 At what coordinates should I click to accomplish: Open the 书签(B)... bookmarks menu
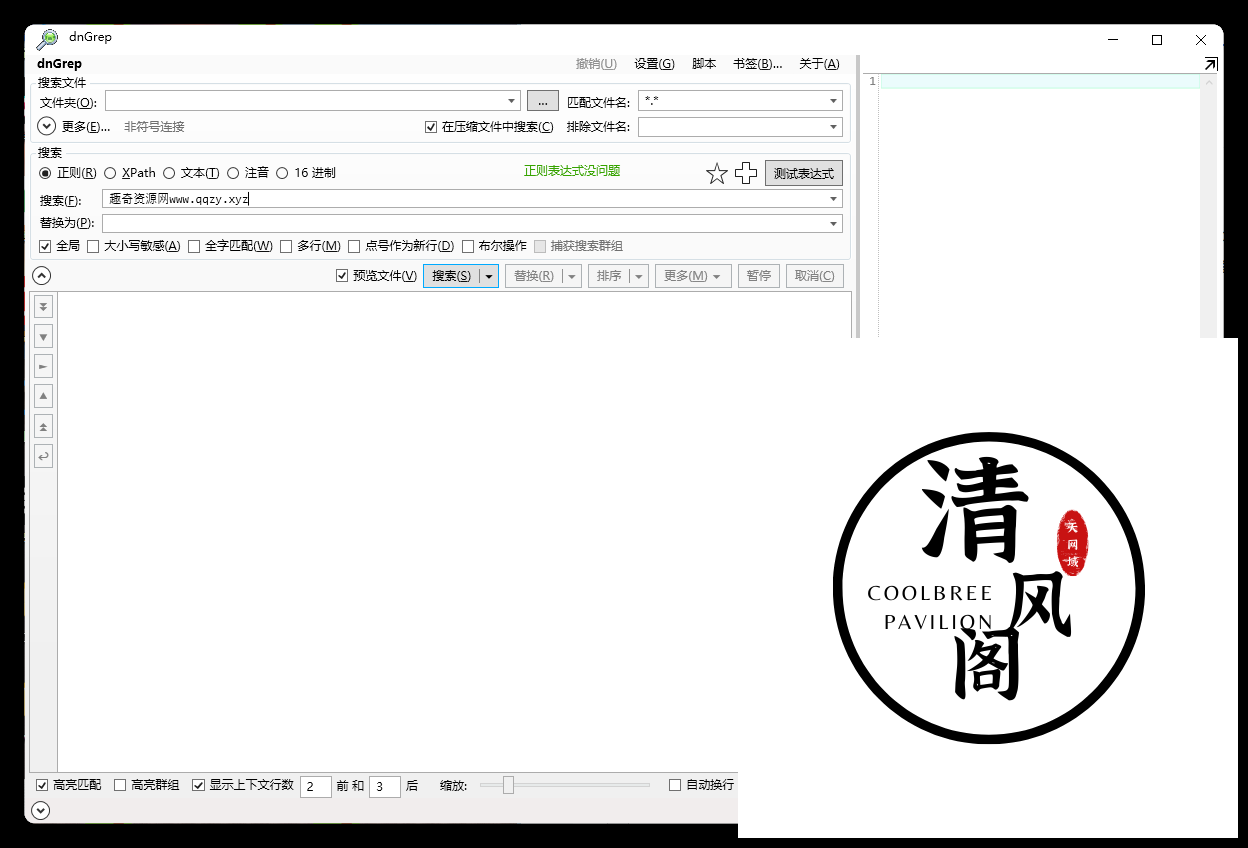coord(758,64)
